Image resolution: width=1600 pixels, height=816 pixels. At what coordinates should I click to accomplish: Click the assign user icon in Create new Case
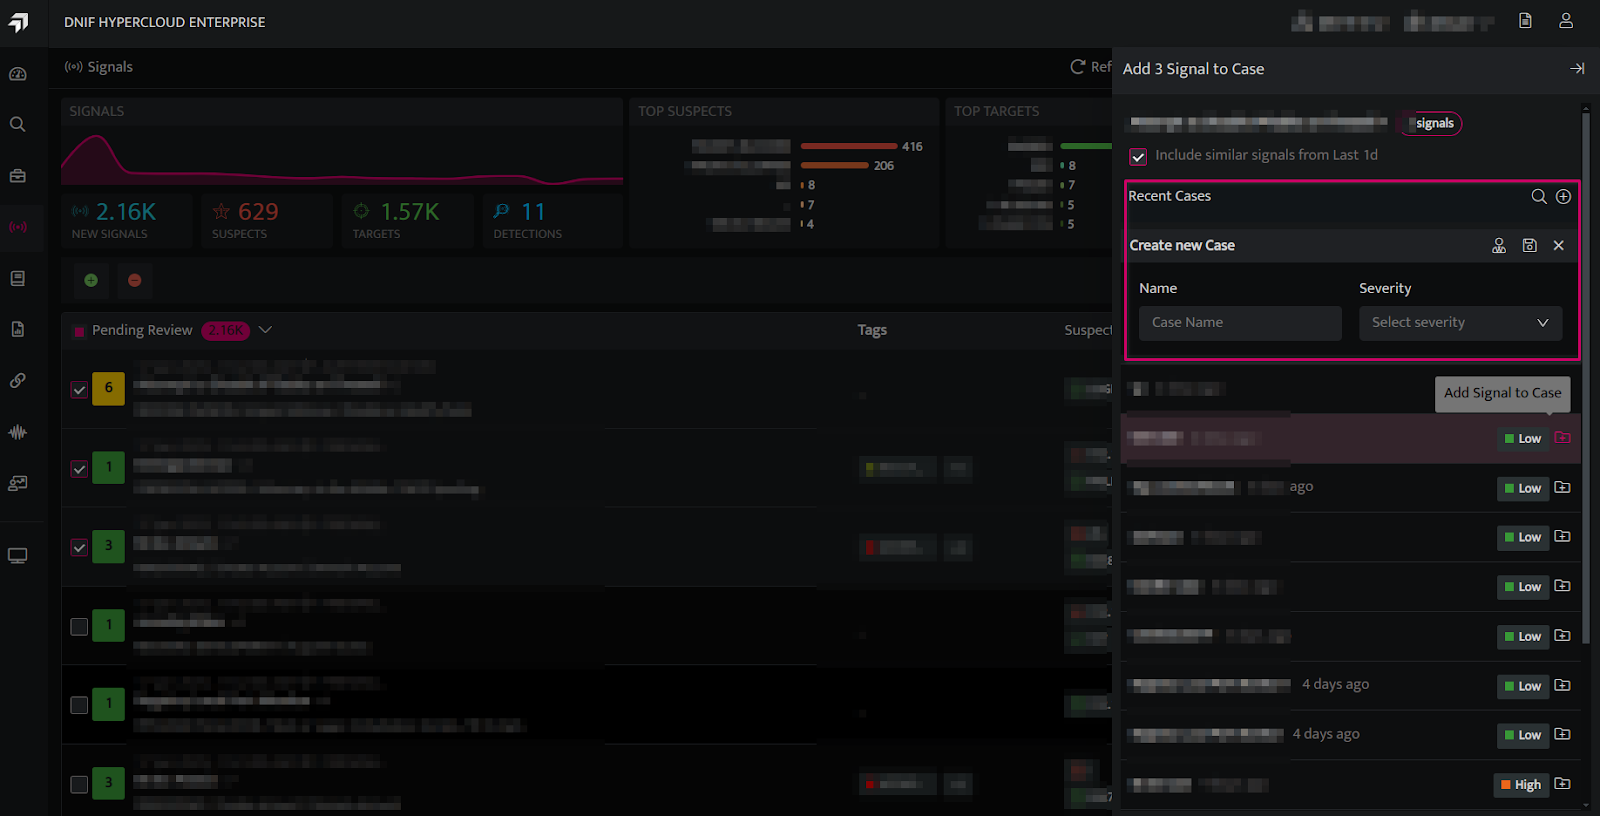1499,246
